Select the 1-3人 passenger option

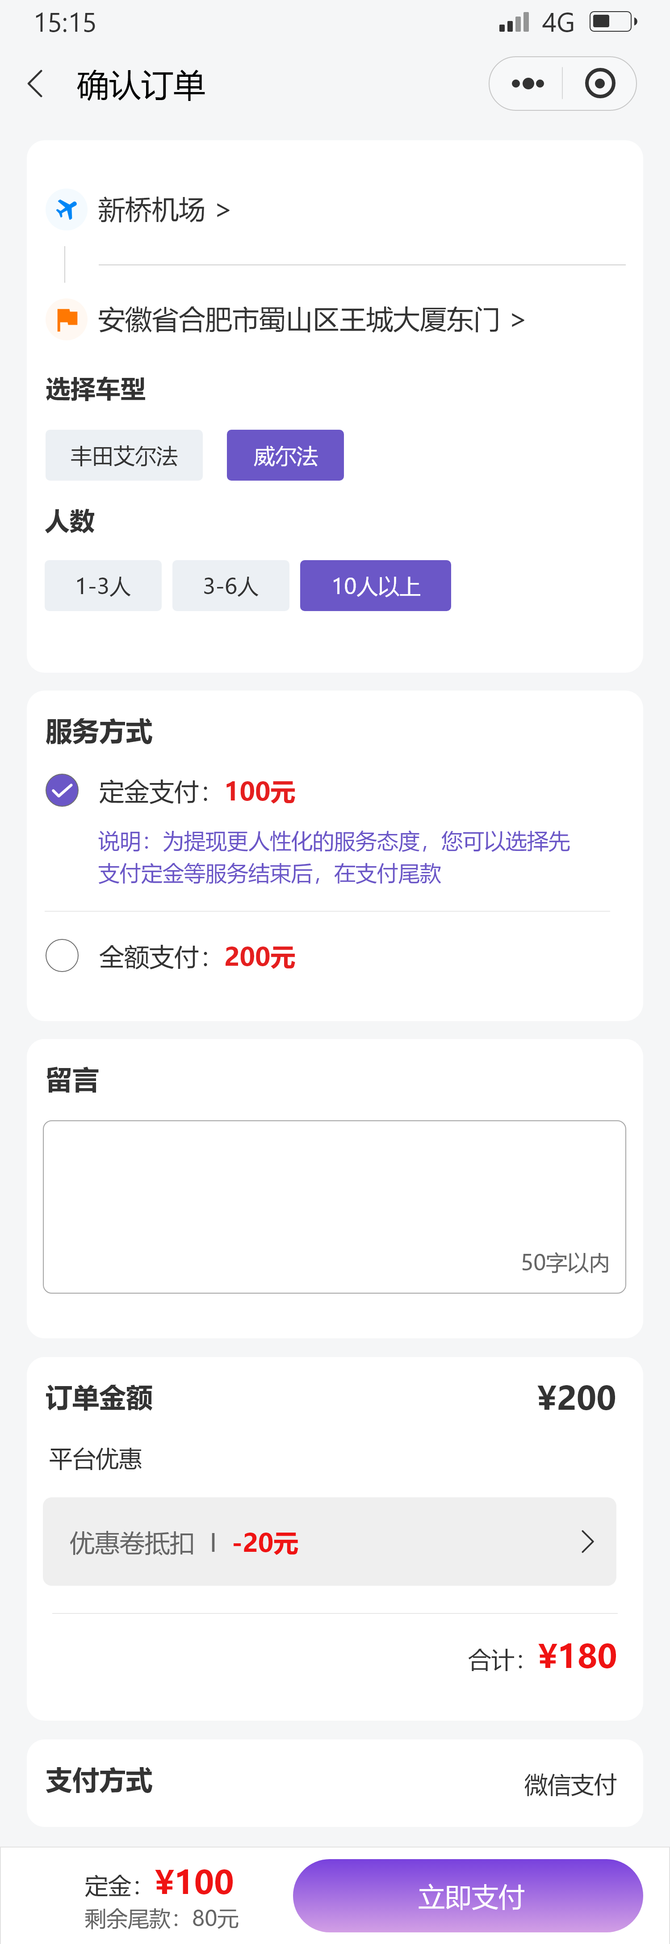pyautogui.click(x=103, y=586)
